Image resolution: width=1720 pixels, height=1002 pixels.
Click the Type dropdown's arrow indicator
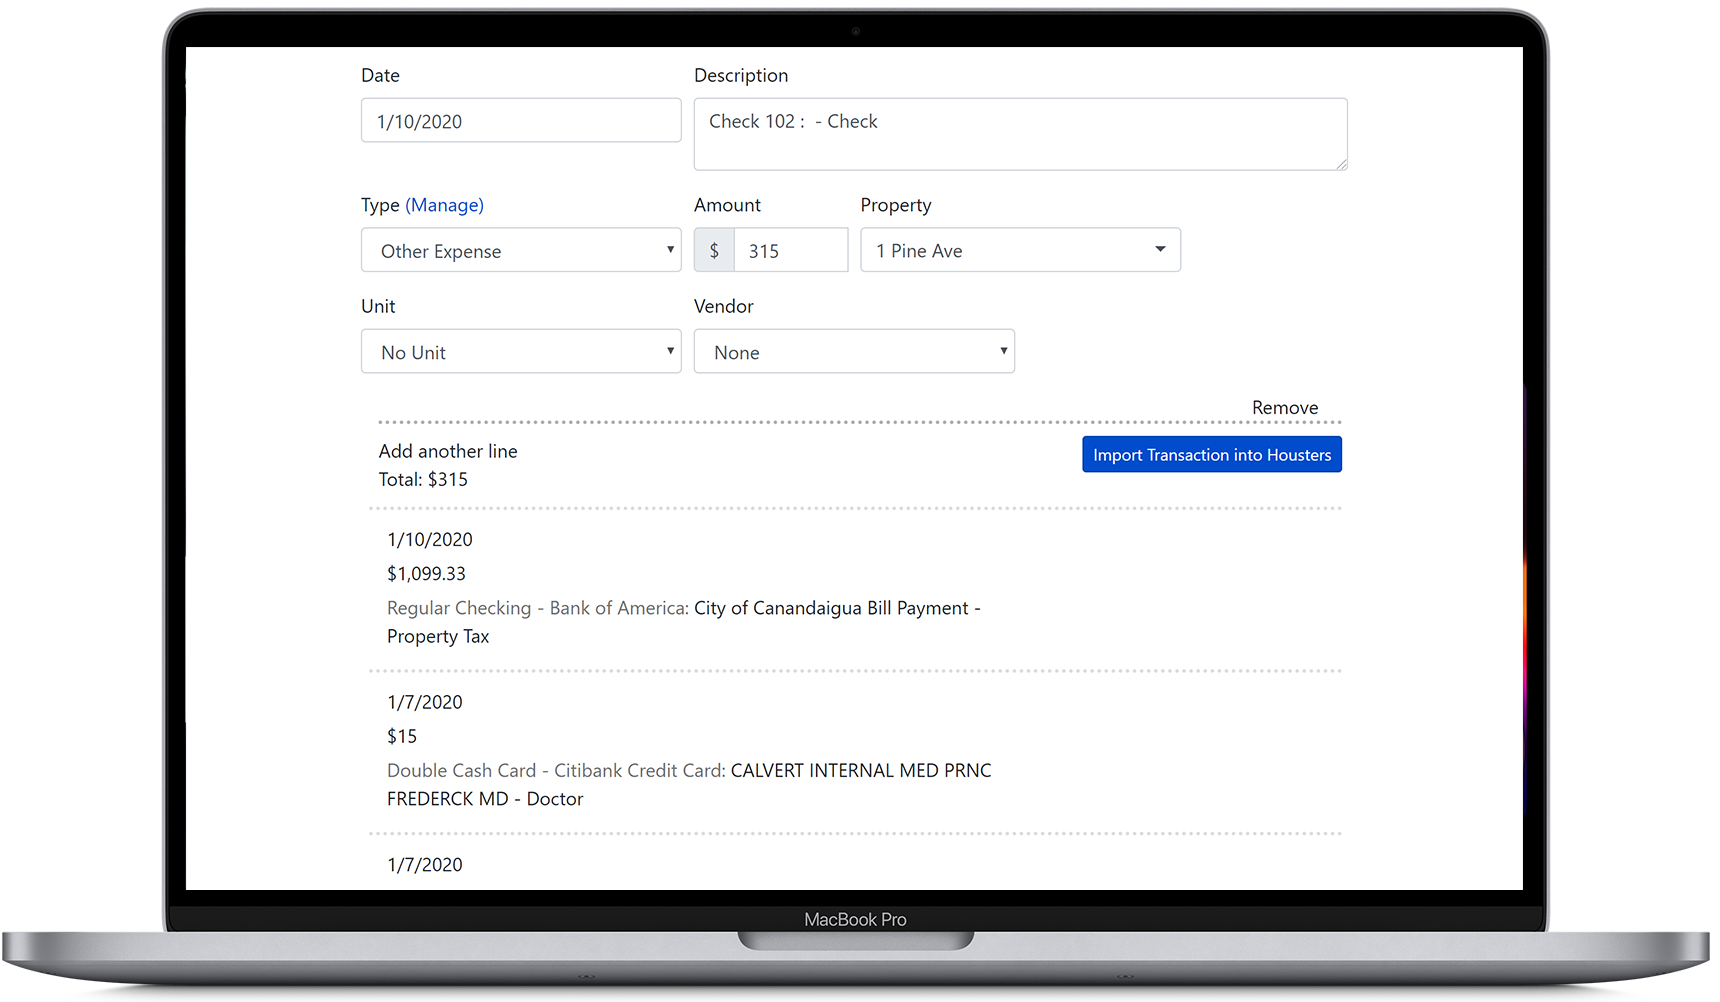[x=669, y=250]
